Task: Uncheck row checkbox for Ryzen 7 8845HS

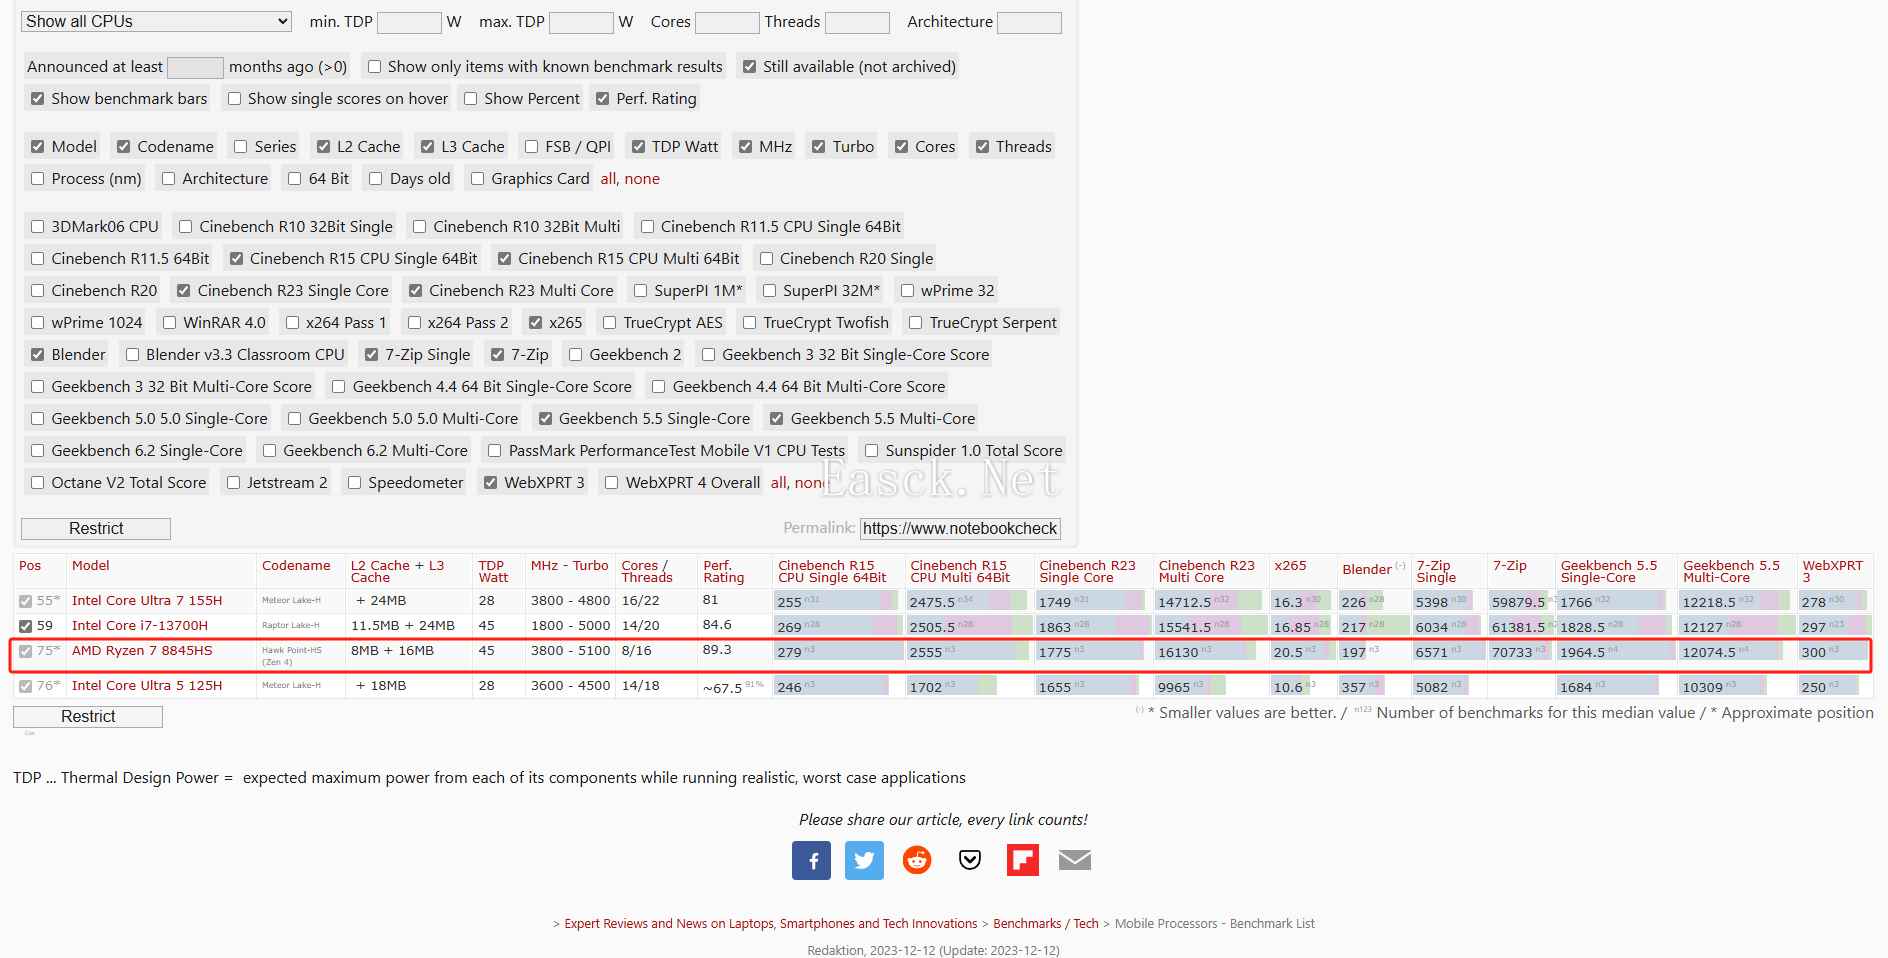Action: (x=26, y=652)
